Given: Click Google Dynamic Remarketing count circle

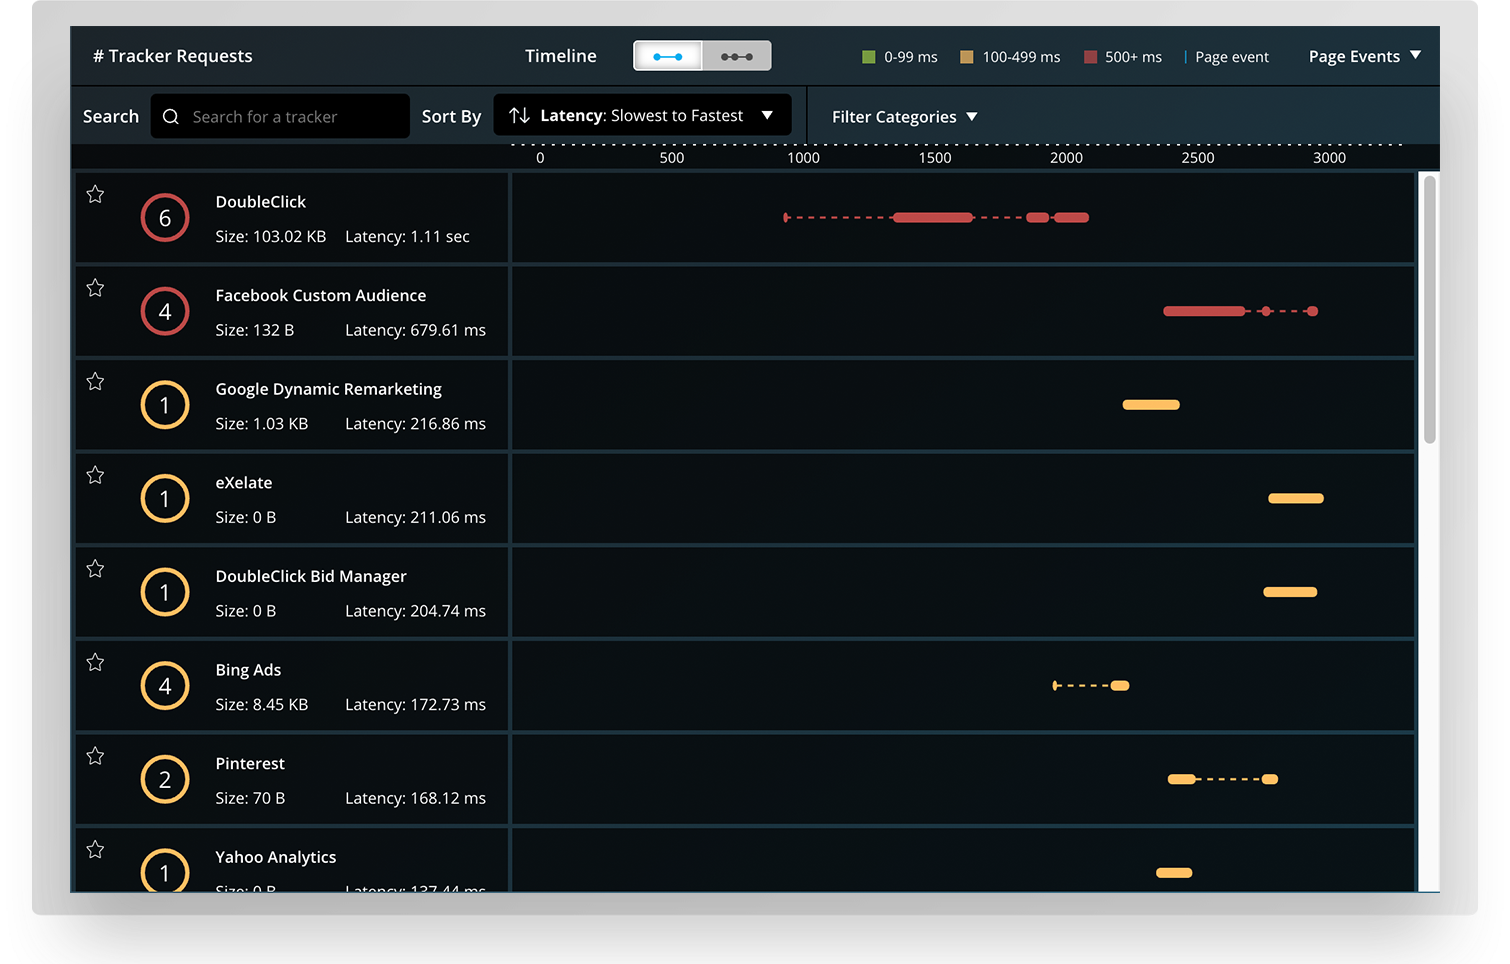Looking at the screenshot, I should 165,405.
